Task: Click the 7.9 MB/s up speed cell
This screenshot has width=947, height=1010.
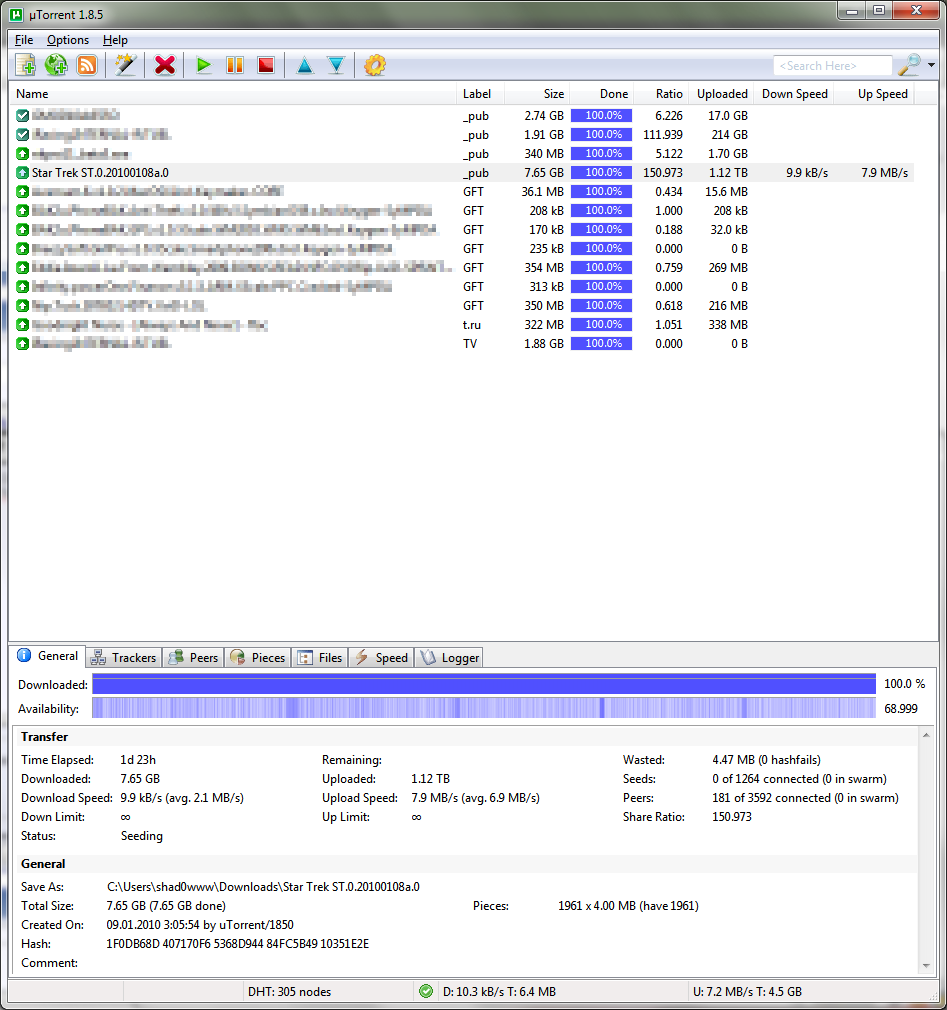Action: [884, 173]
